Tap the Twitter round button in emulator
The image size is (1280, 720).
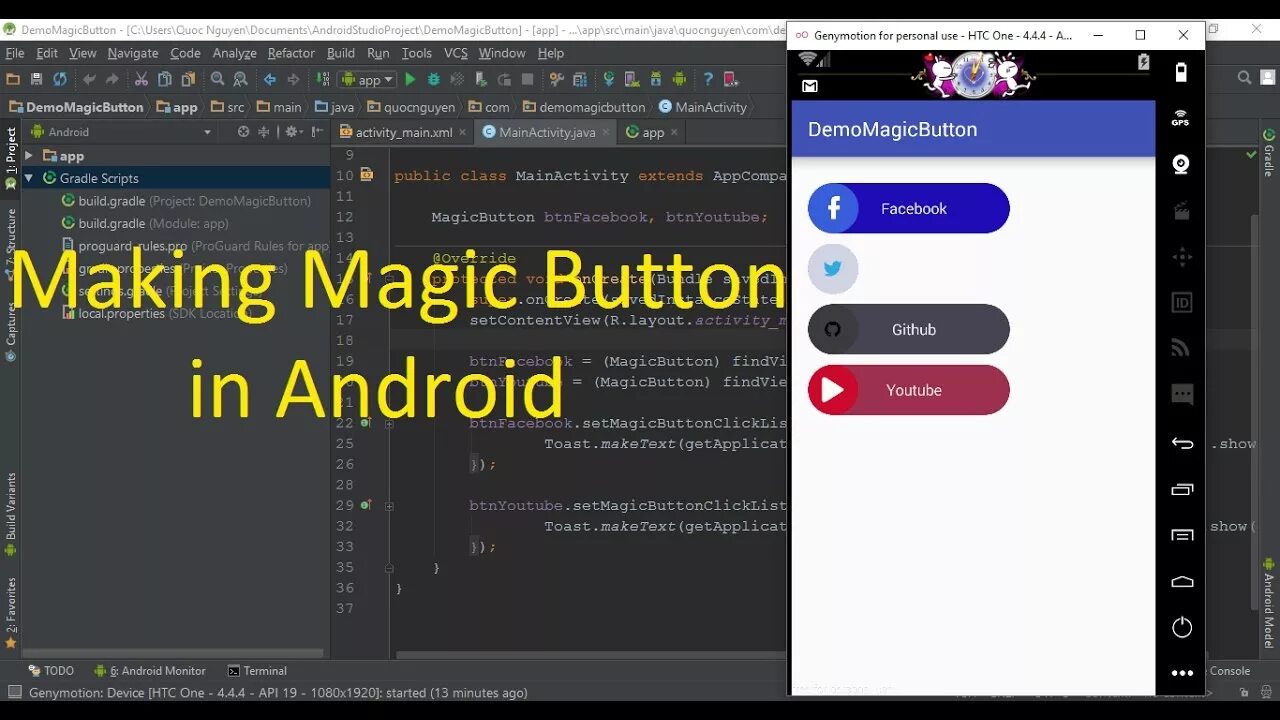coord(833,269)
